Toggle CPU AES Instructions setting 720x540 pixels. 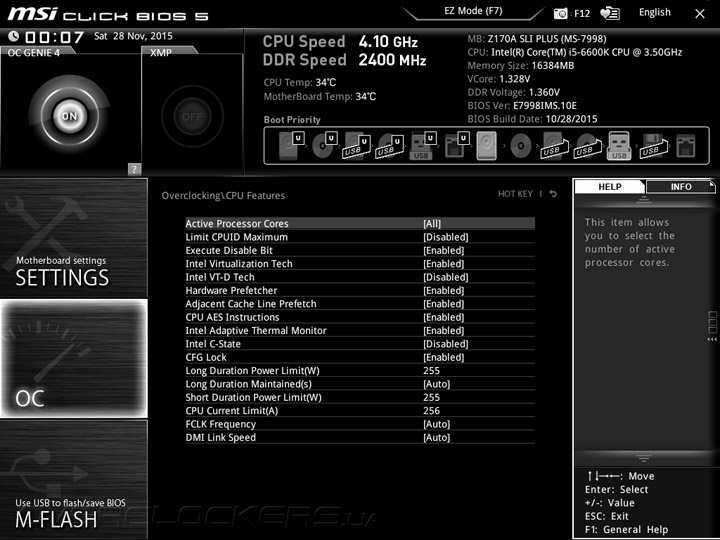360,317
